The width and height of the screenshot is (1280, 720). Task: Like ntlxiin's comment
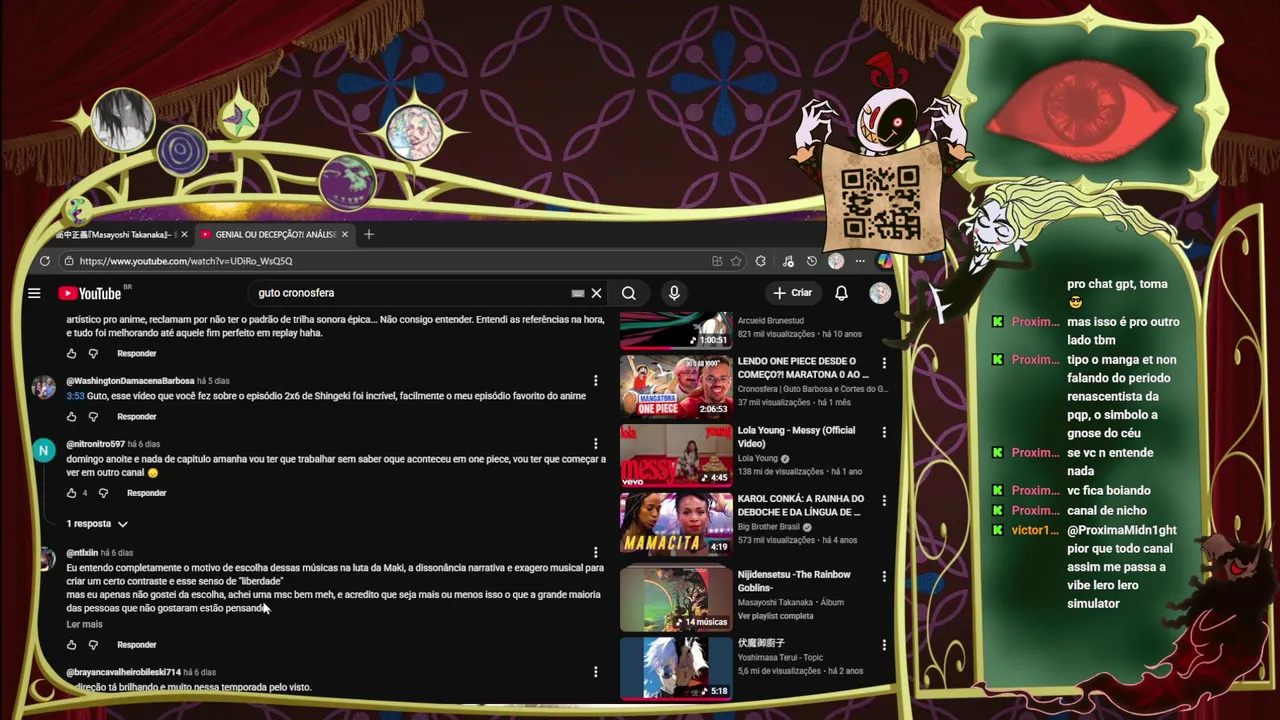(x=72, y=645)
